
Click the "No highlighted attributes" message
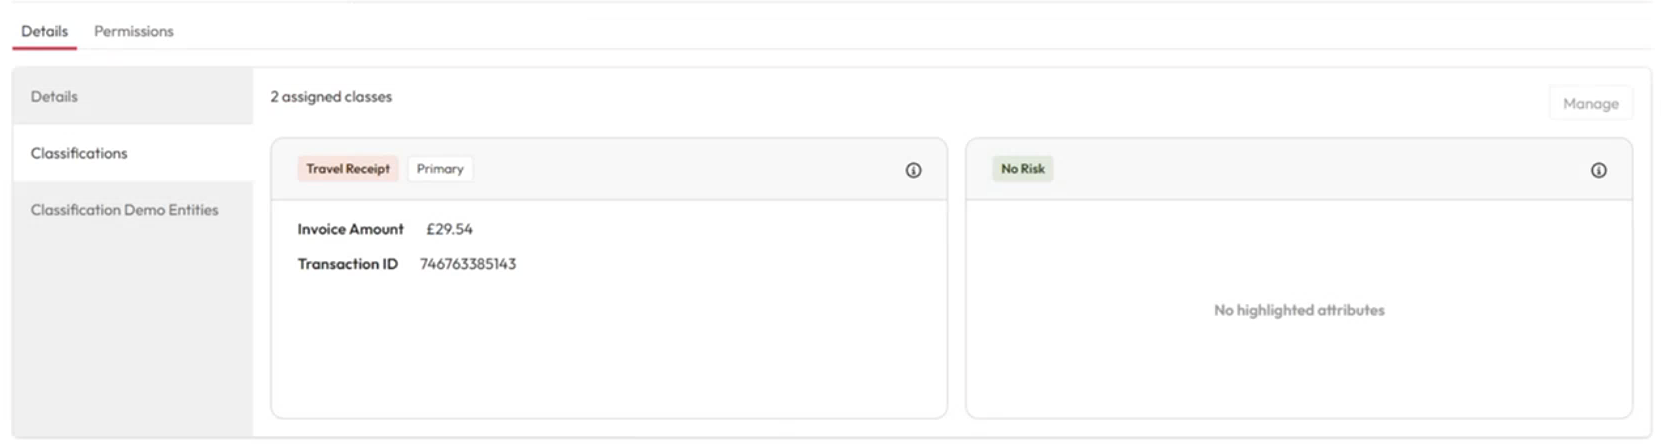1298,310
